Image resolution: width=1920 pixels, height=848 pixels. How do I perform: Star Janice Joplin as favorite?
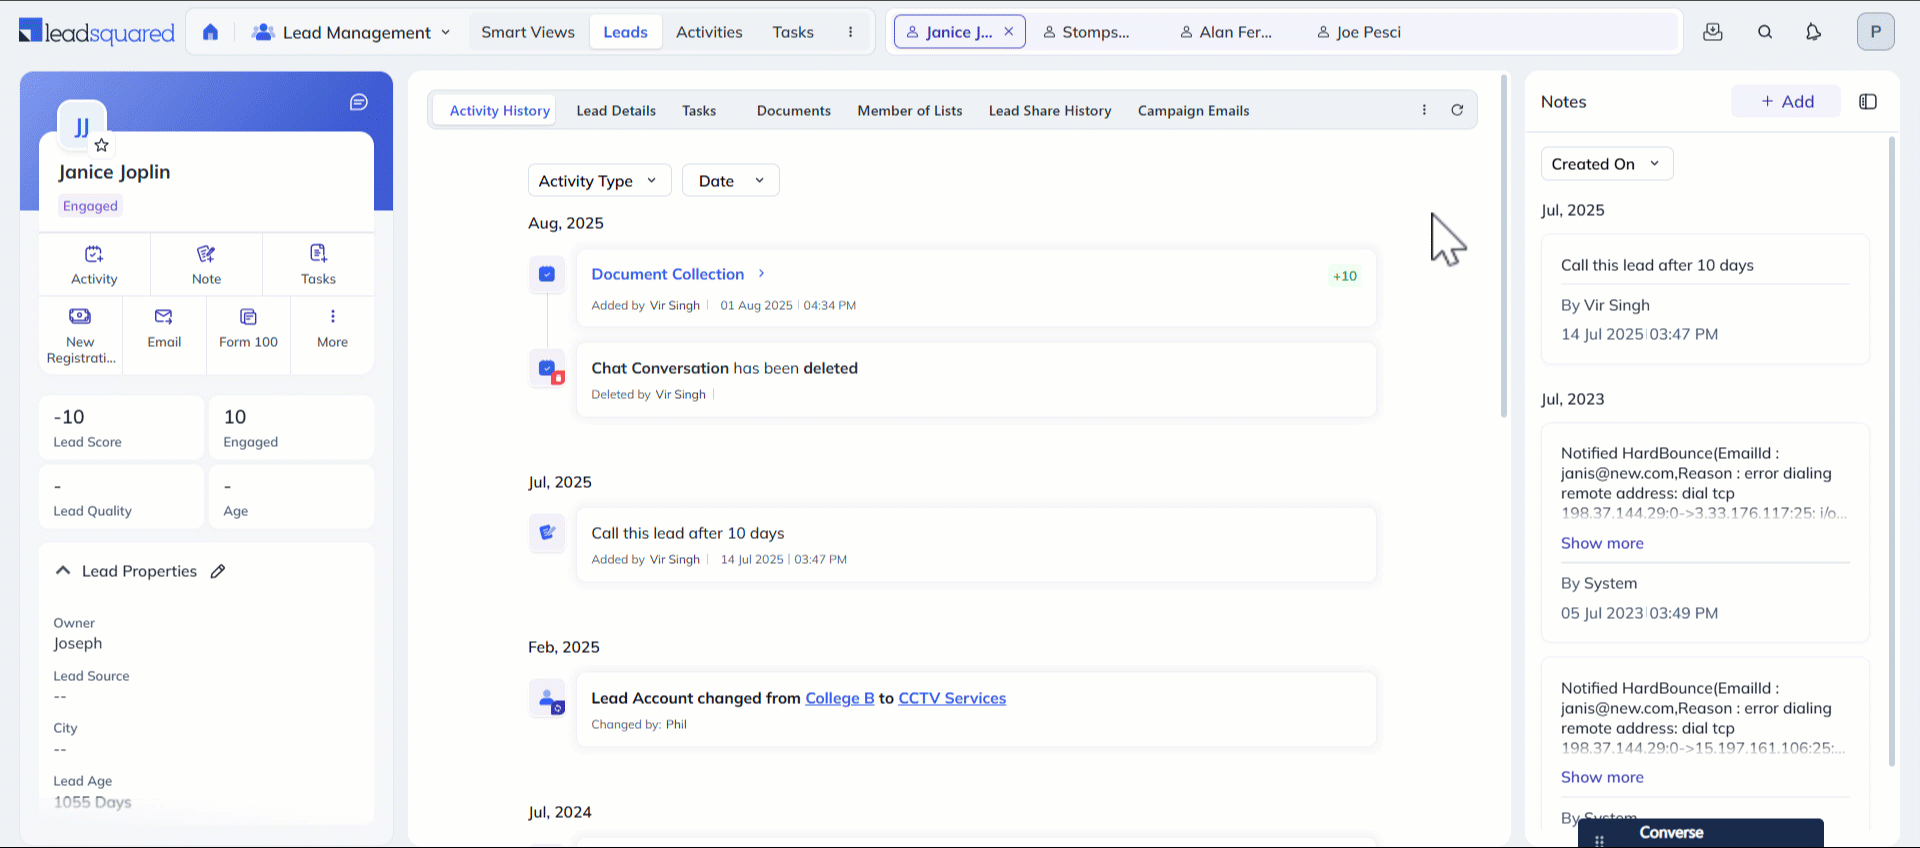click(101, 145)
